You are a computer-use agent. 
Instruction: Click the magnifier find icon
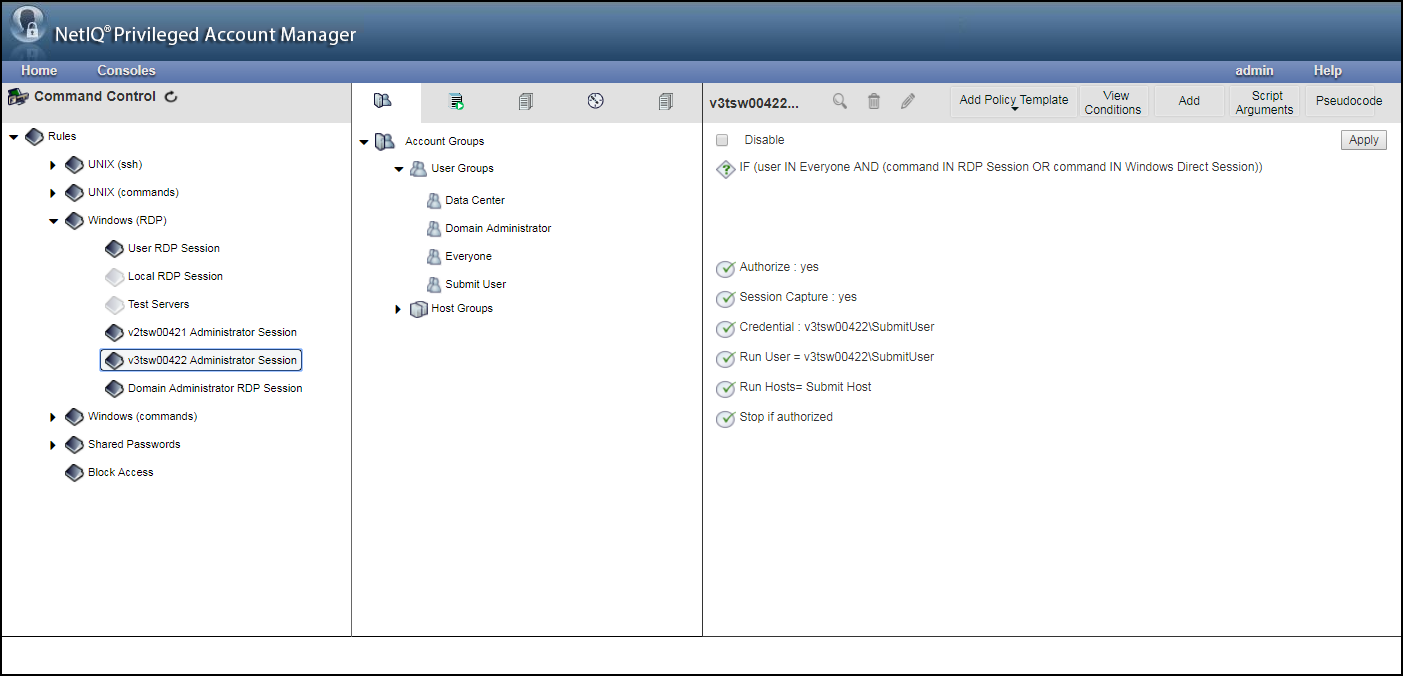click(840, 101)
